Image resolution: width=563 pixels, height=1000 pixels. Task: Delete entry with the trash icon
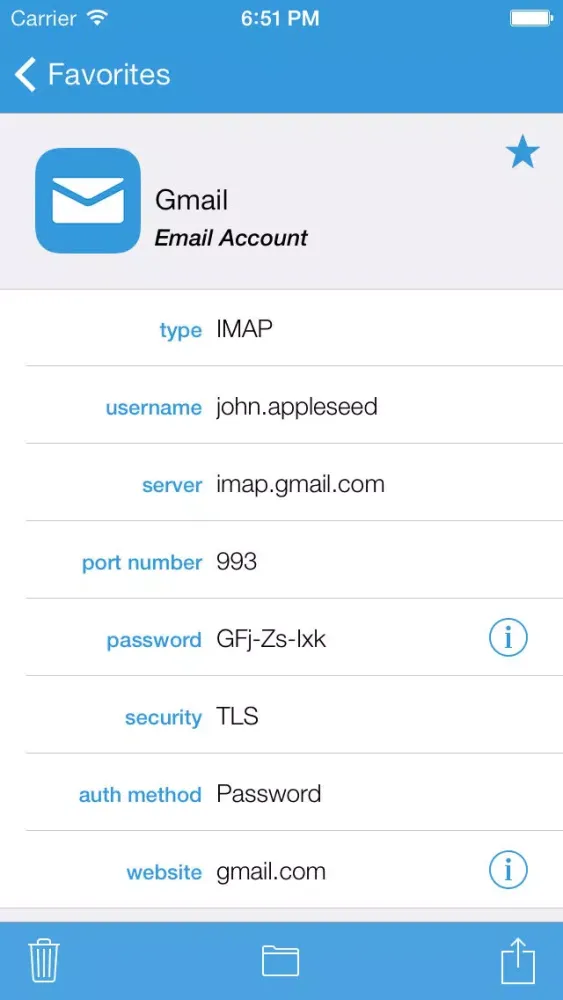(x=44, y=960)
